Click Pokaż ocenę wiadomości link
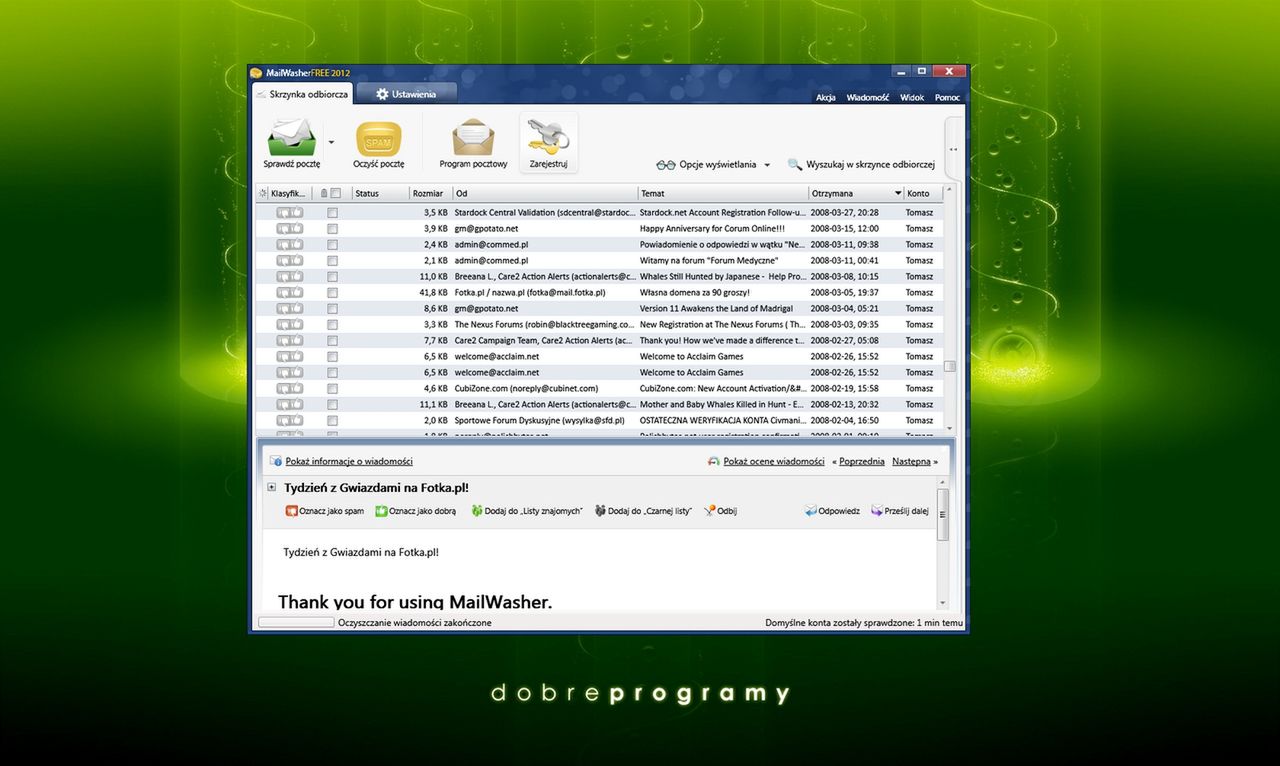 point(774,461)
